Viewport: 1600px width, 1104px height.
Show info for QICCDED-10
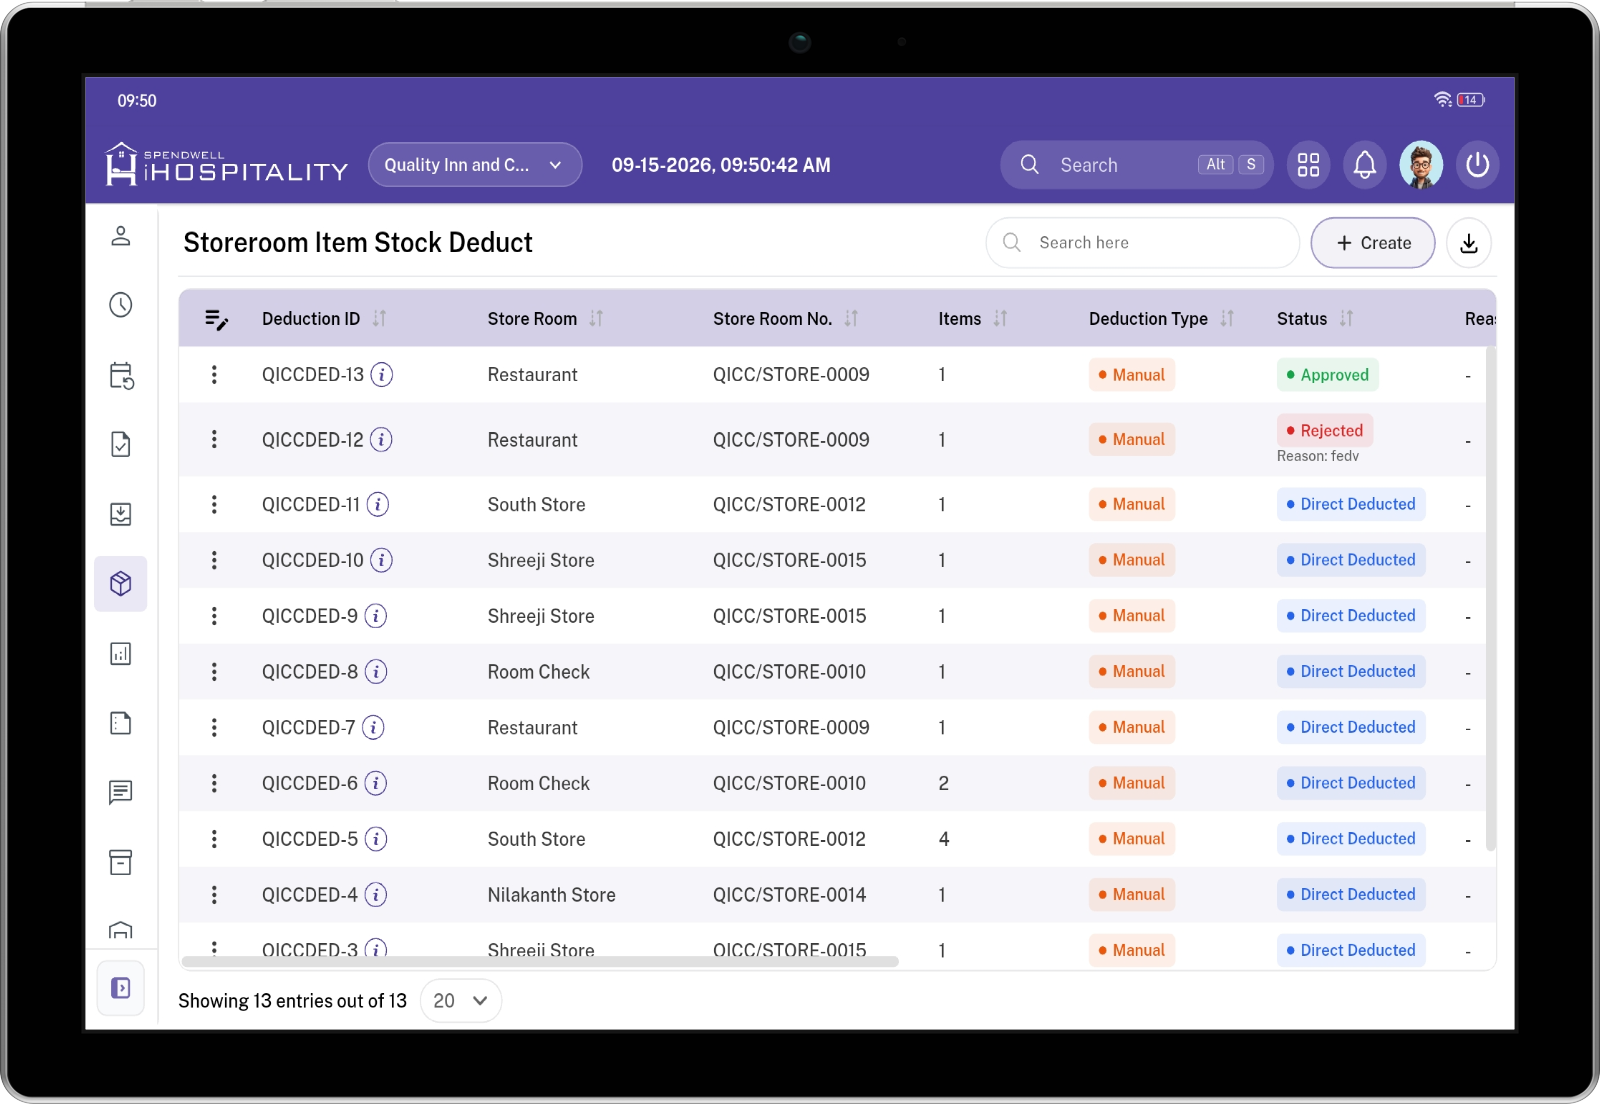pyautogui.click(x=381, y=560)
